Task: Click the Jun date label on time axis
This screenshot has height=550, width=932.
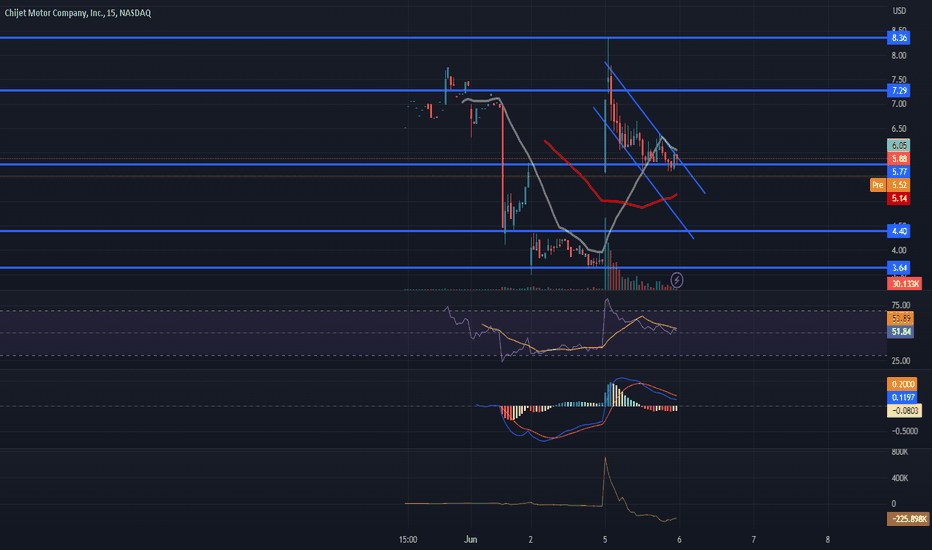Action: click(x=471, y=540)
